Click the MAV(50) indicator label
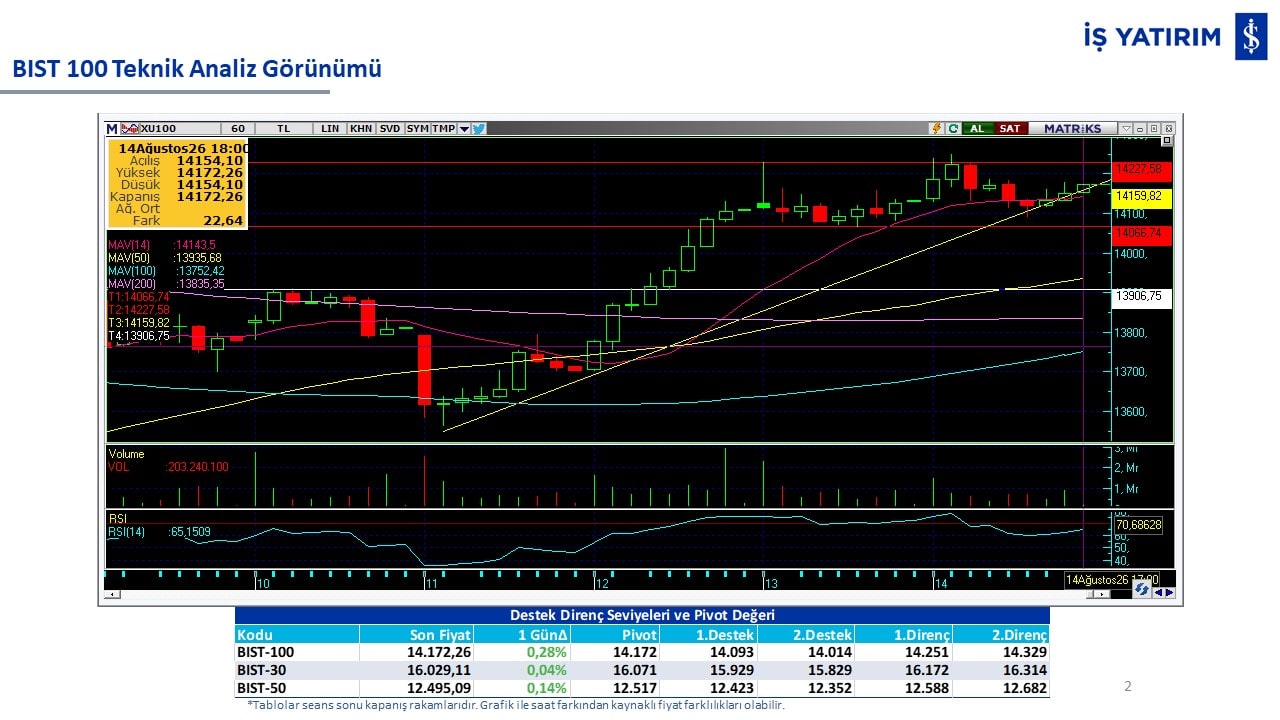 tap(165, 257)
